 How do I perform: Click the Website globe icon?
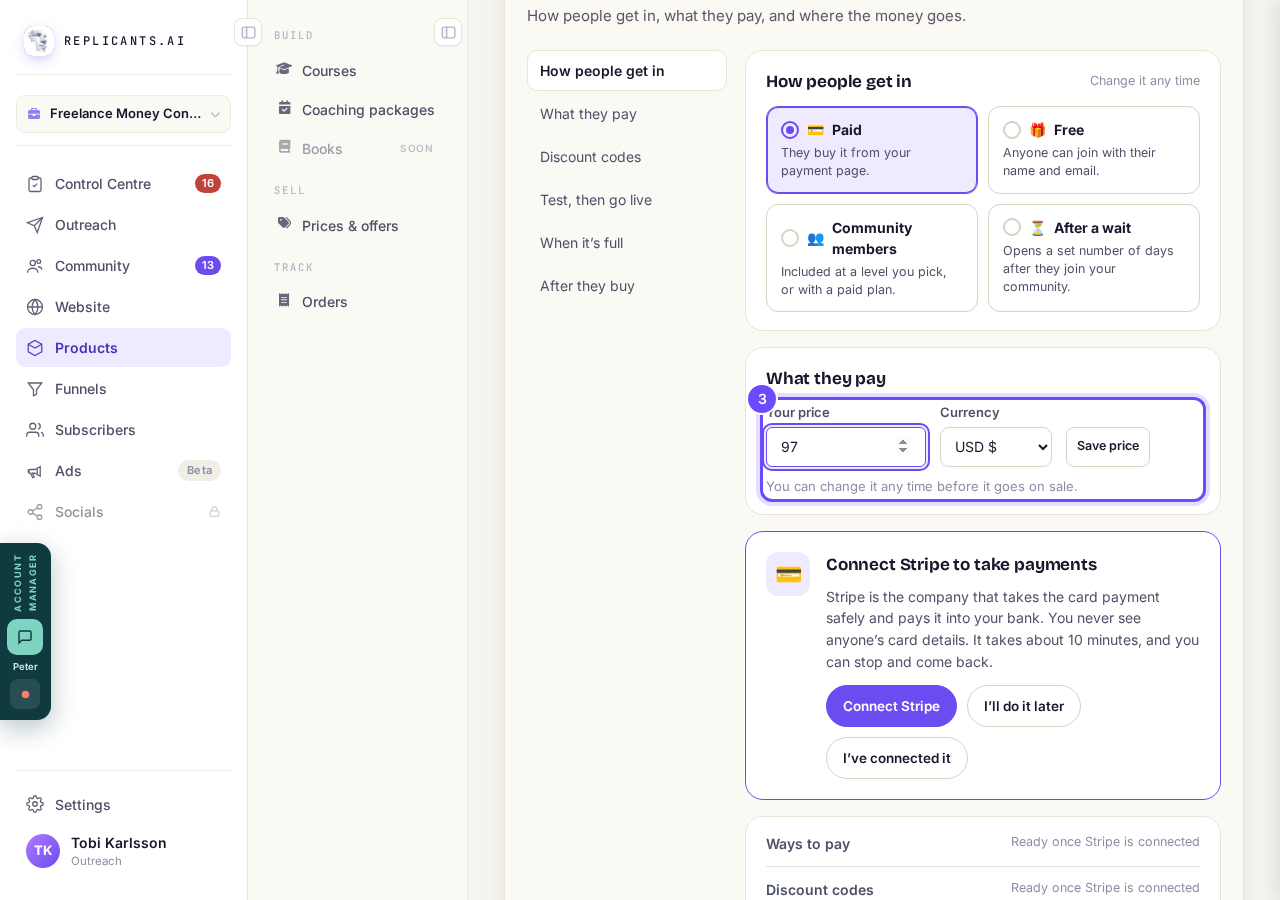click(x=35, y=307)
